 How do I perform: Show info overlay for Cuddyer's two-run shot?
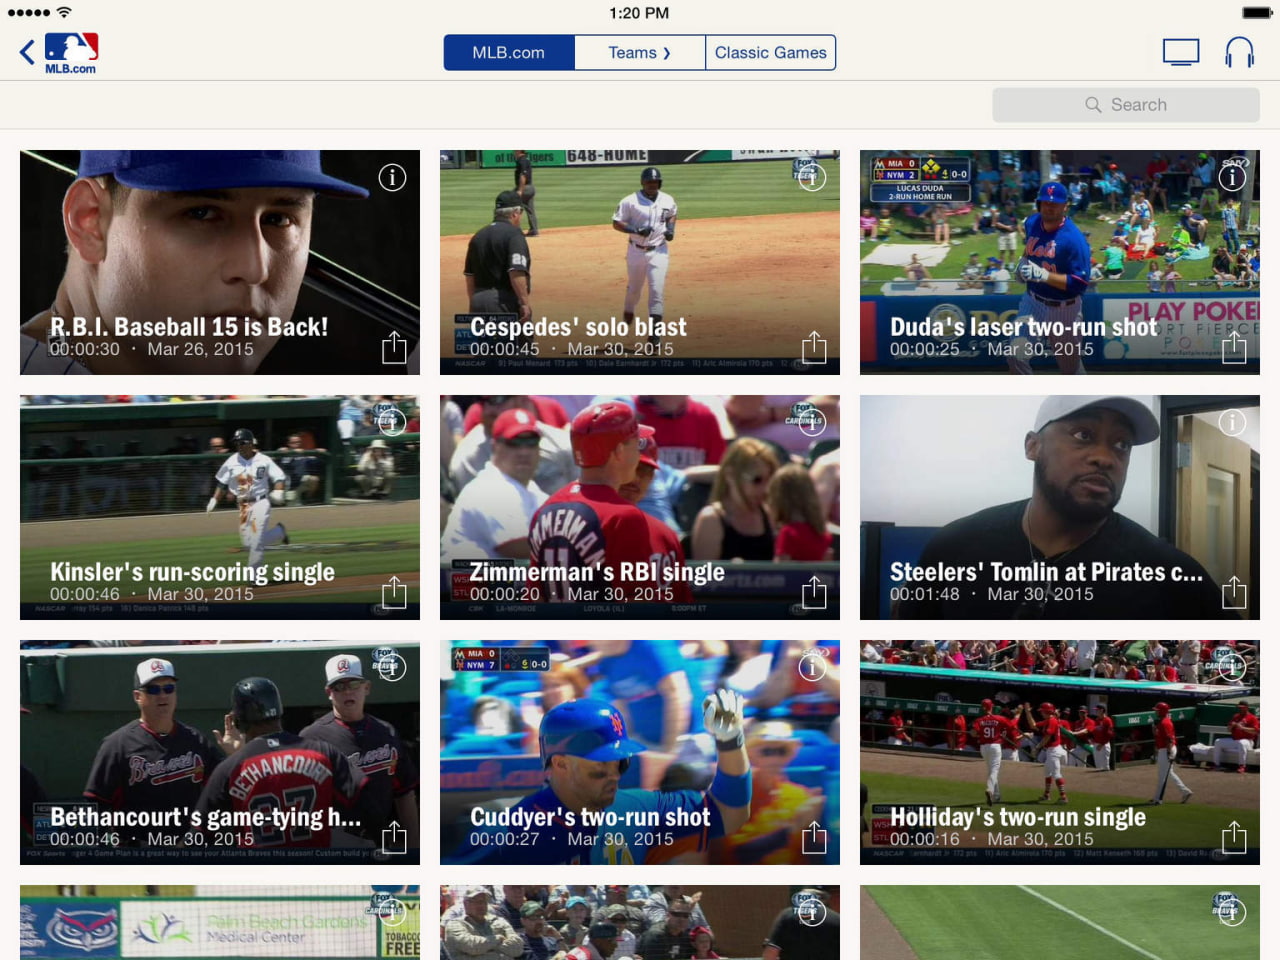811,667
